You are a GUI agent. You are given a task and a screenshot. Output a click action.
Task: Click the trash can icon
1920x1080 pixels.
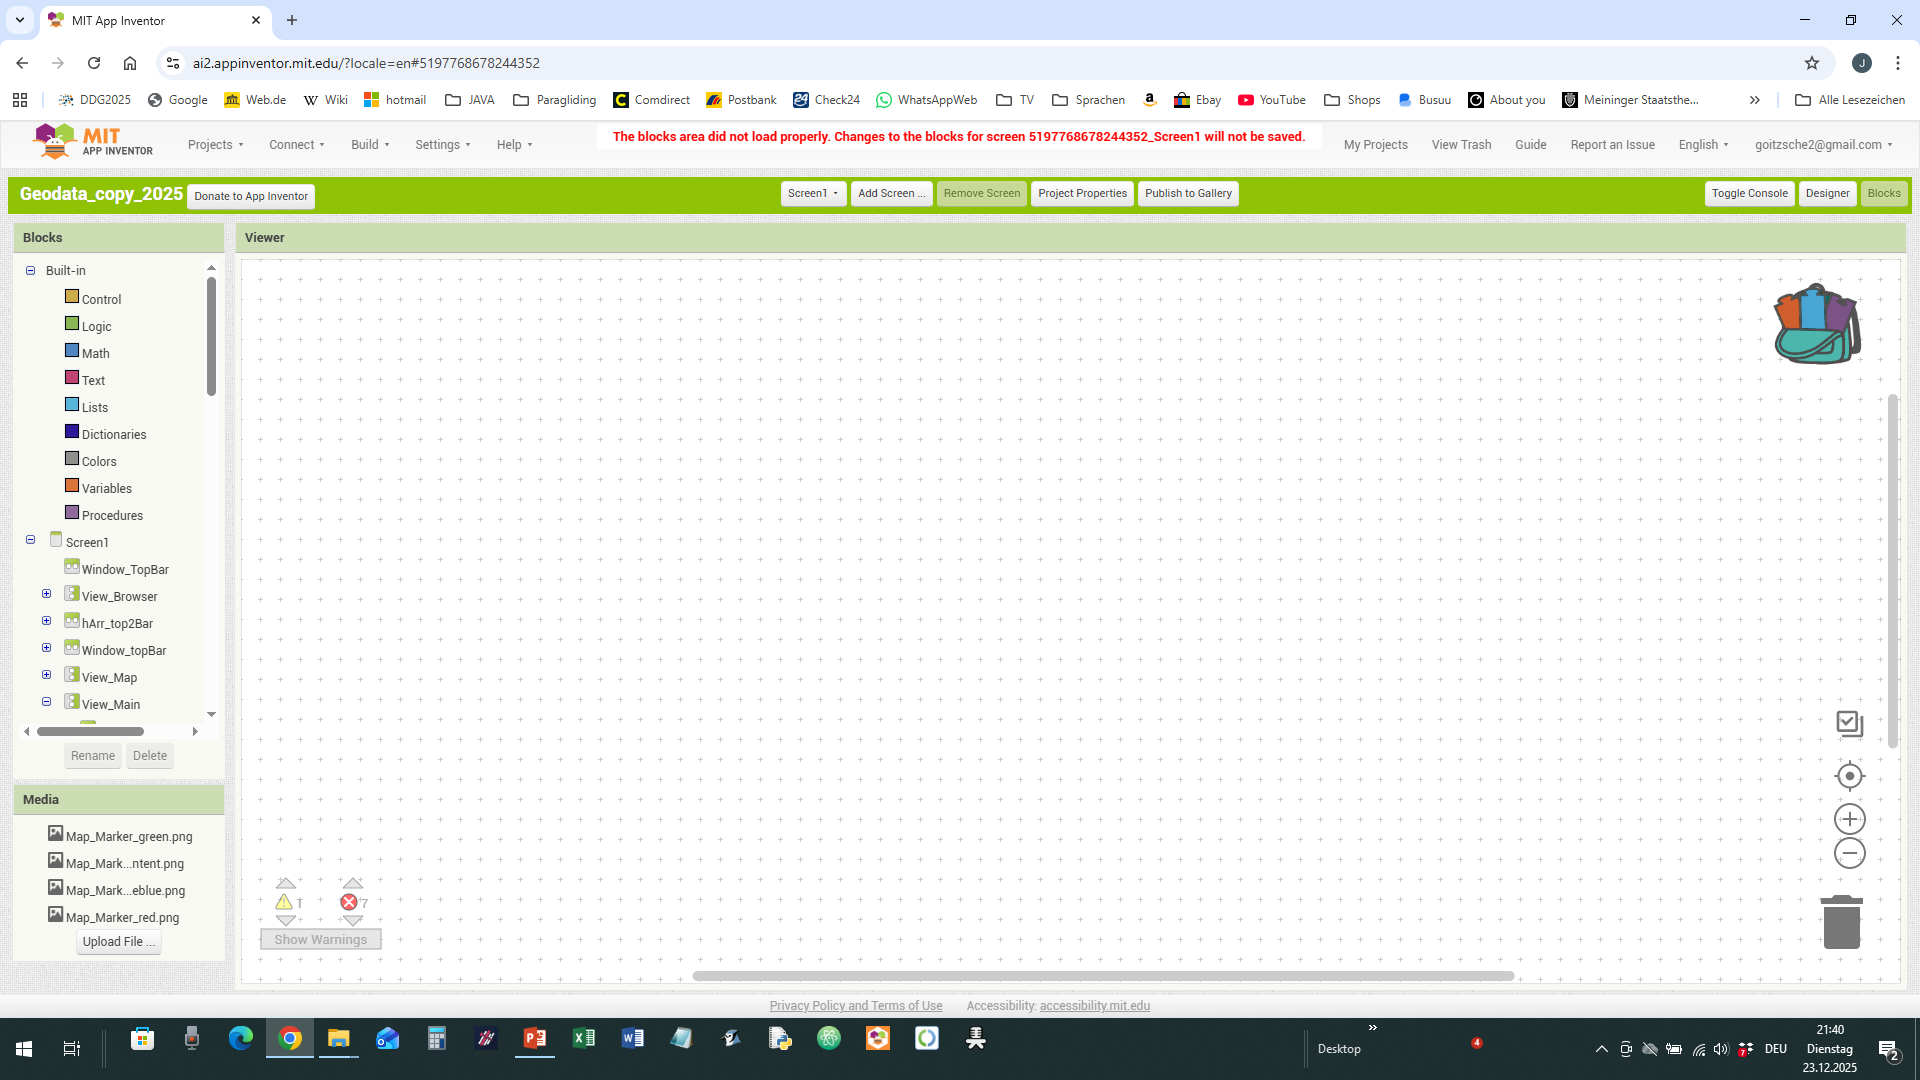click(1841, 922)
